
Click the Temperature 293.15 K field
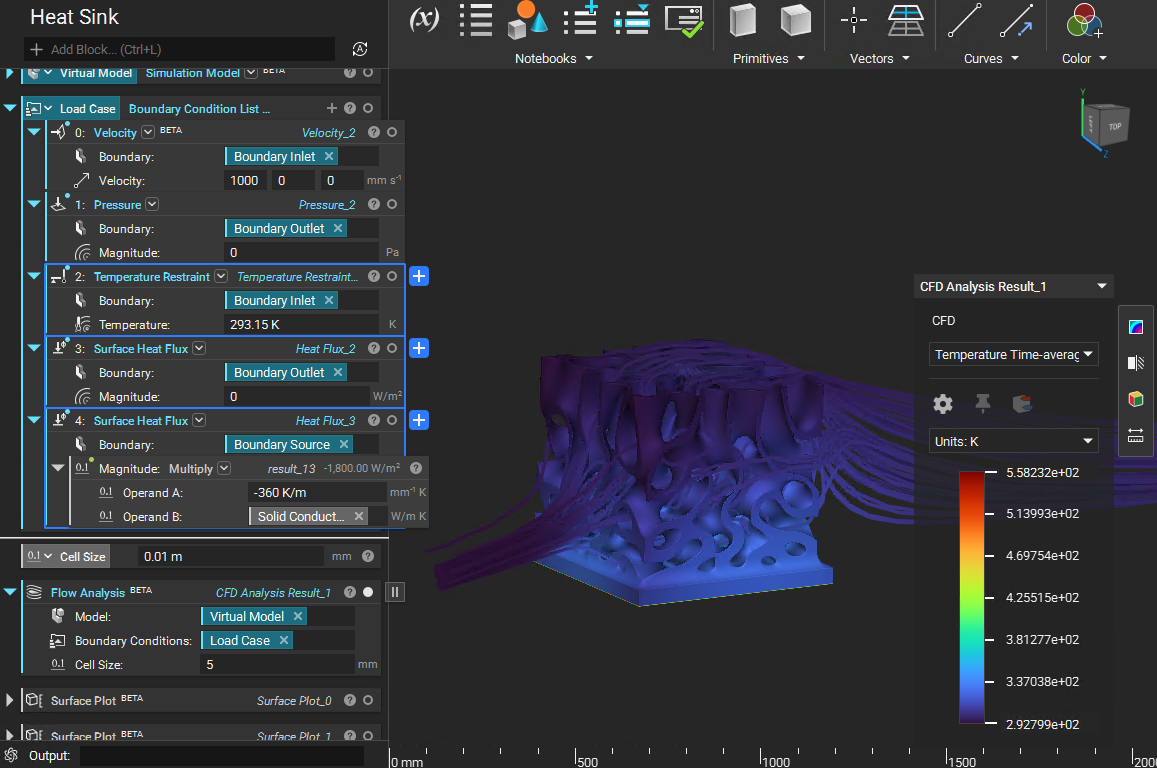tap(302, 325)
